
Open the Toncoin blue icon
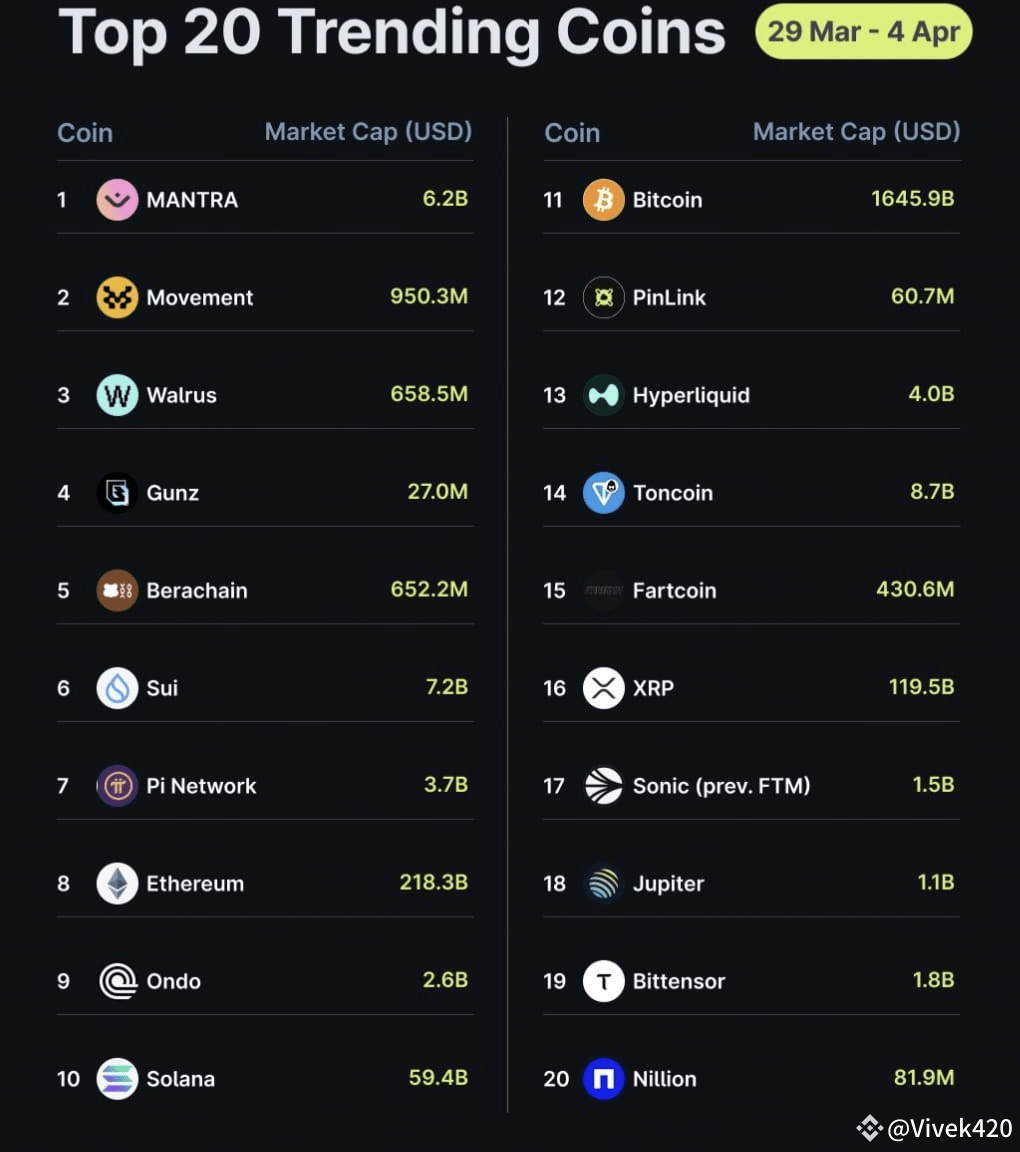pyautogui.click(x=604, y=493)
